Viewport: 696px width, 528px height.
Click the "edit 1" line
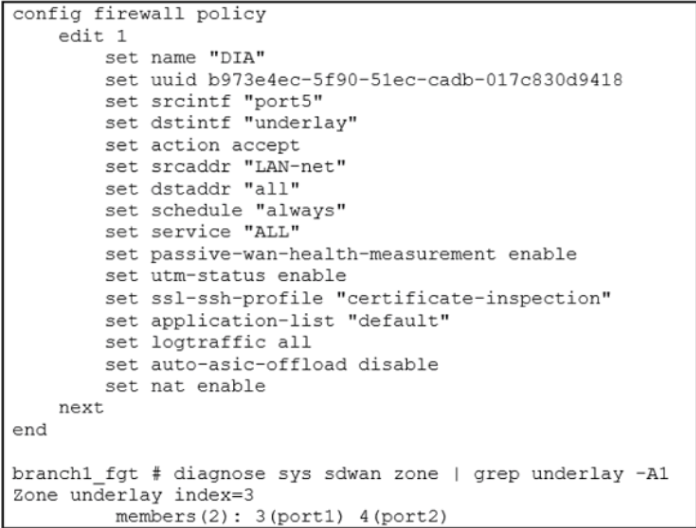[87, 36]
